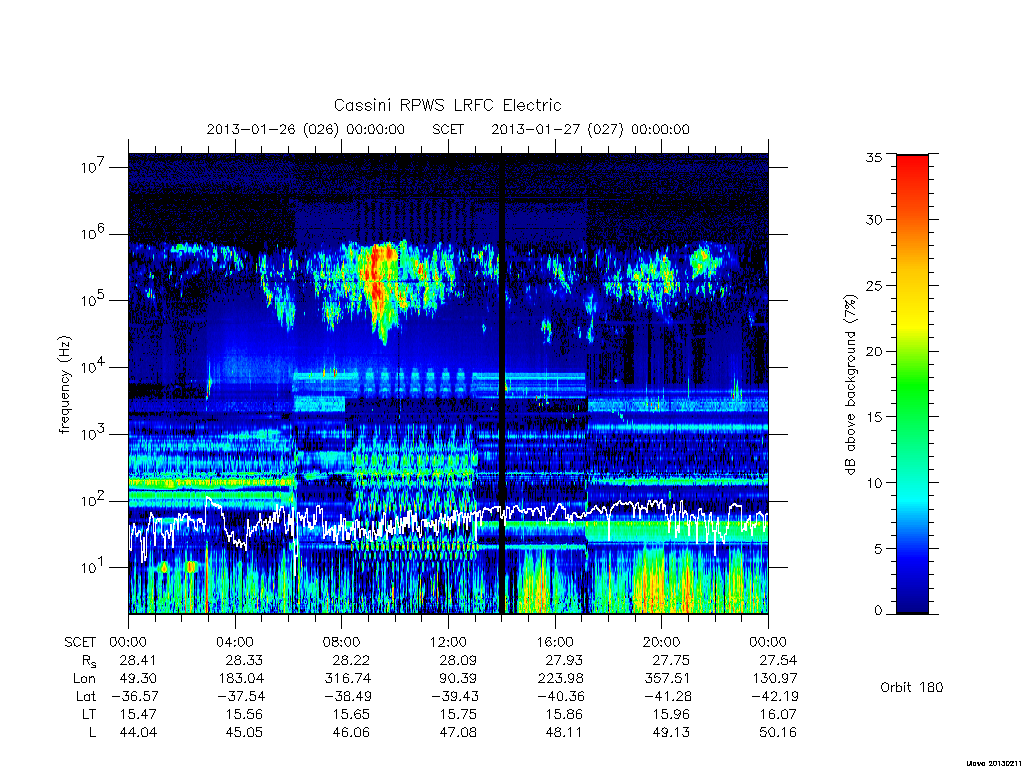Viewport: 1024px width, 768px height.
Task: Click the 20 value on the color scale
Action: point(874,351)
